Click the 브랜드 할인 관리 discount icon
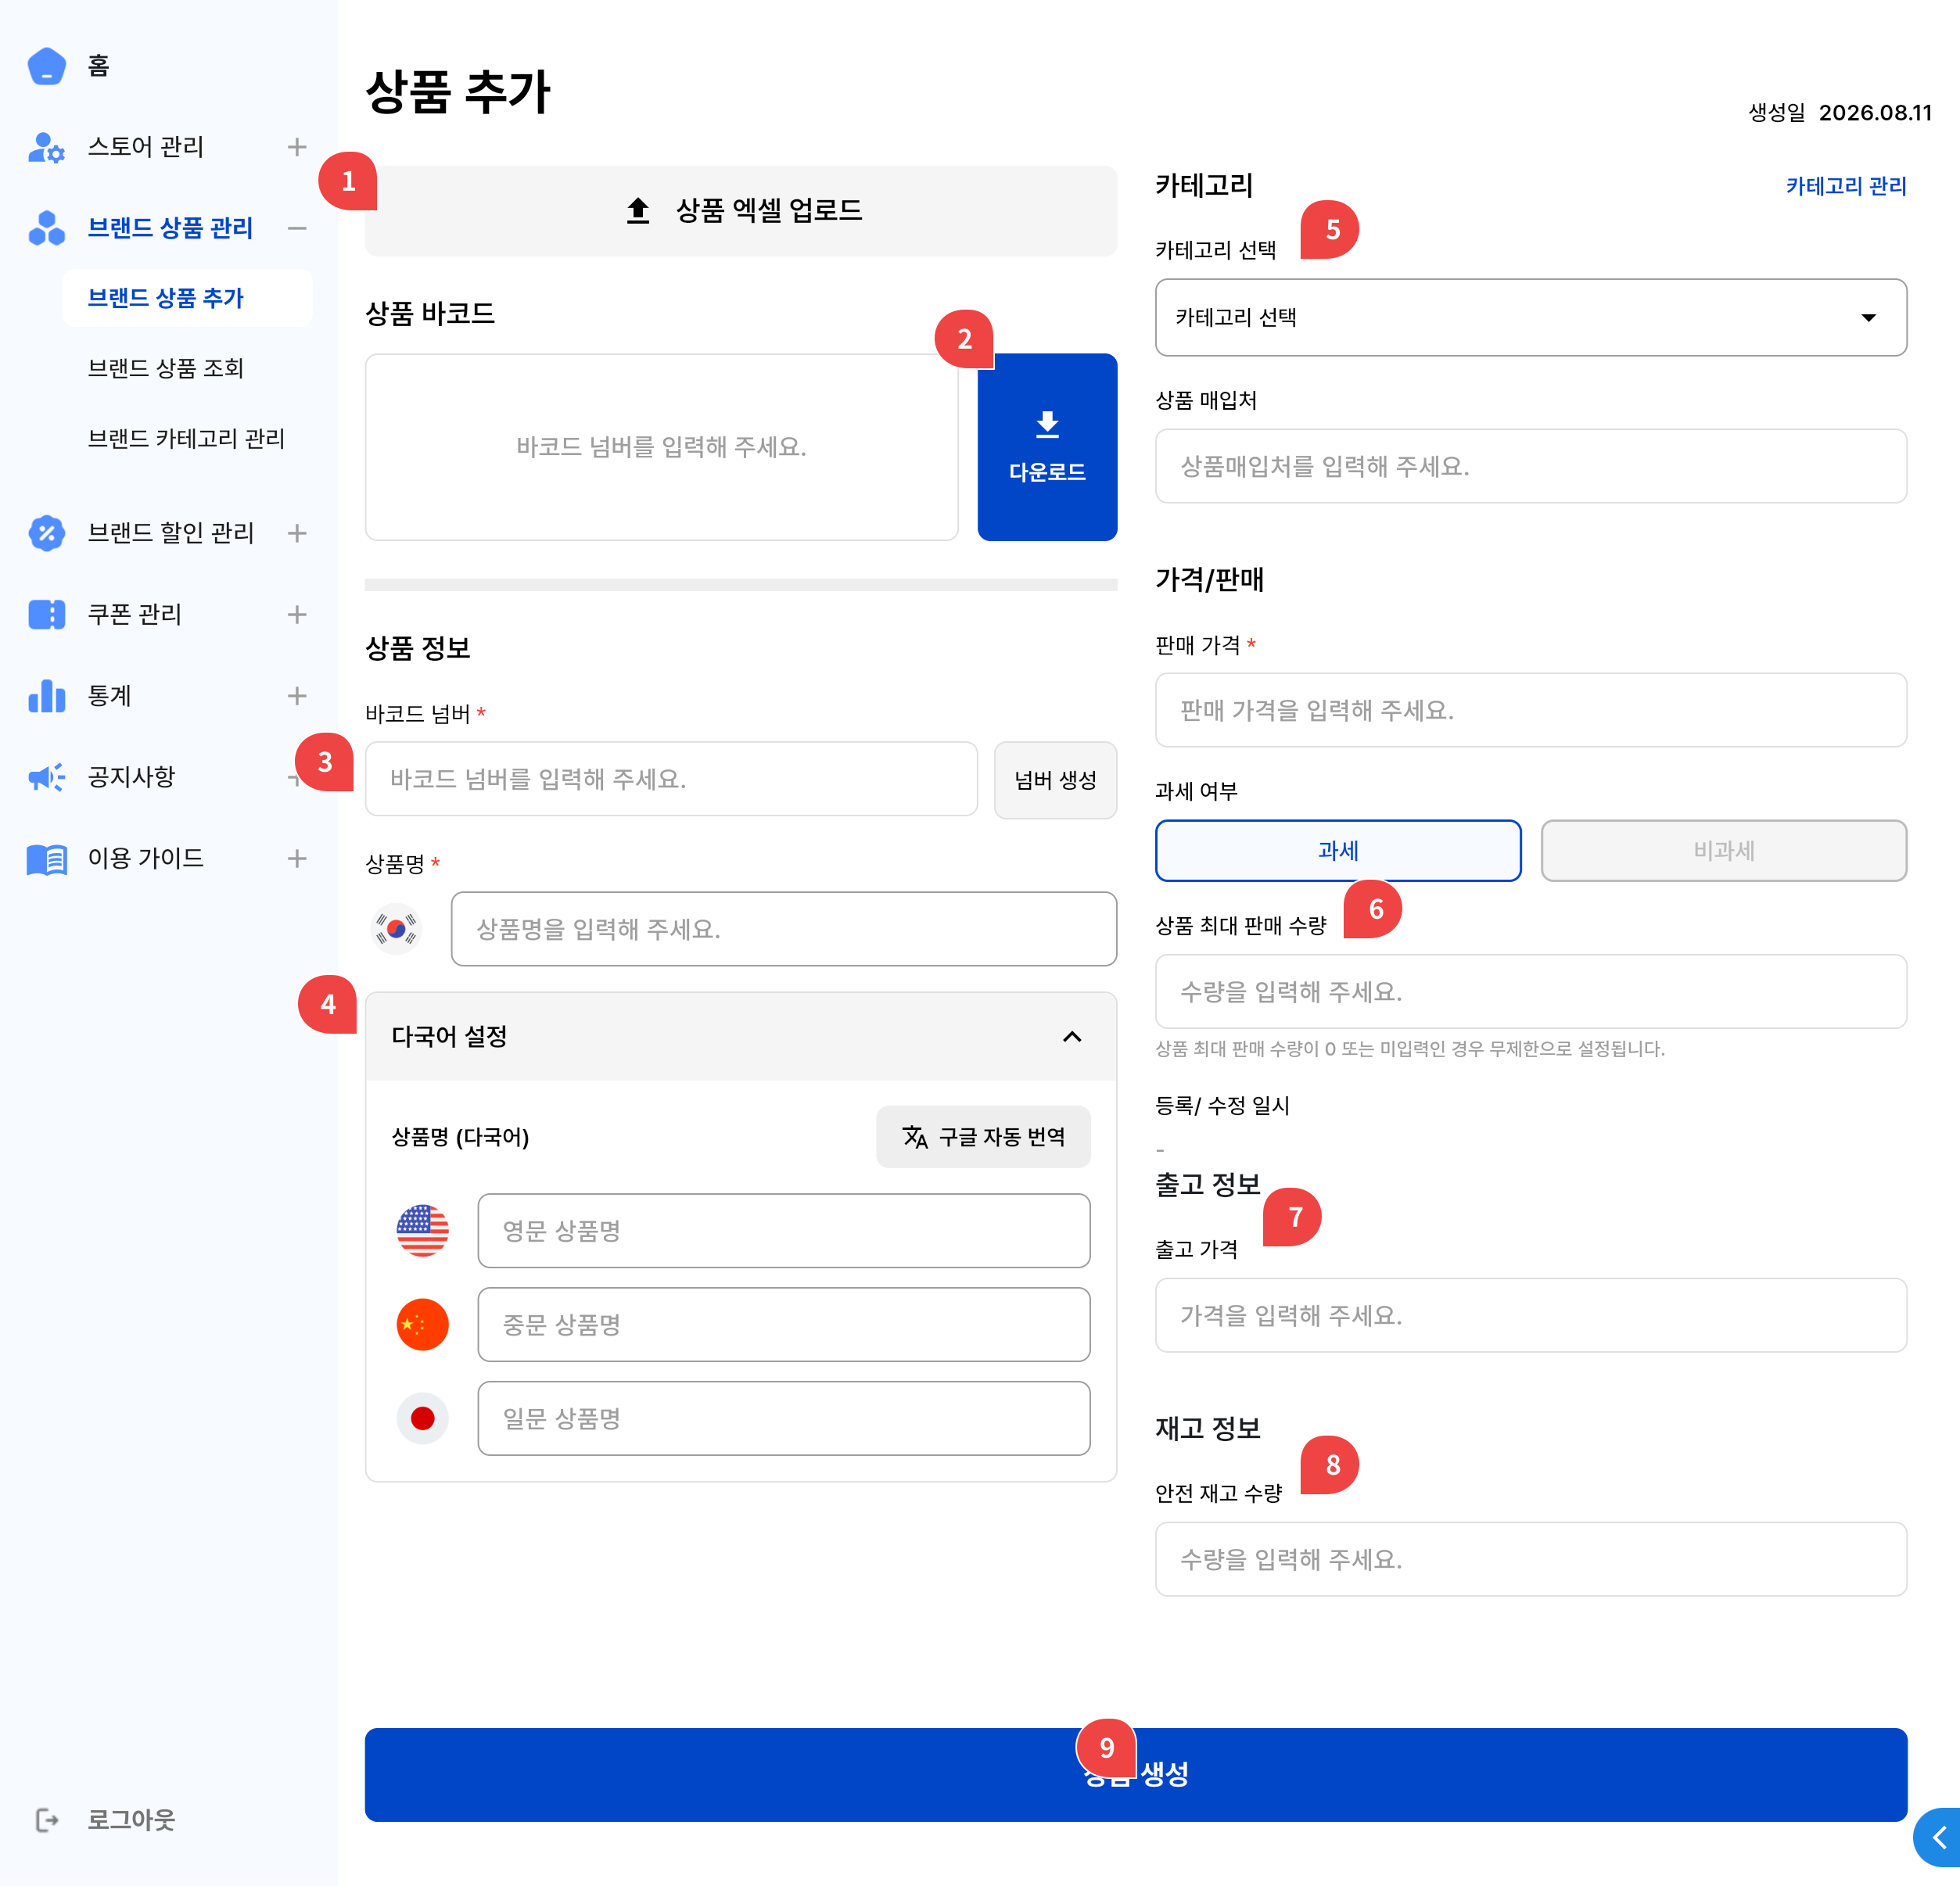The image size is (1960, 1886). click(47, 533)
